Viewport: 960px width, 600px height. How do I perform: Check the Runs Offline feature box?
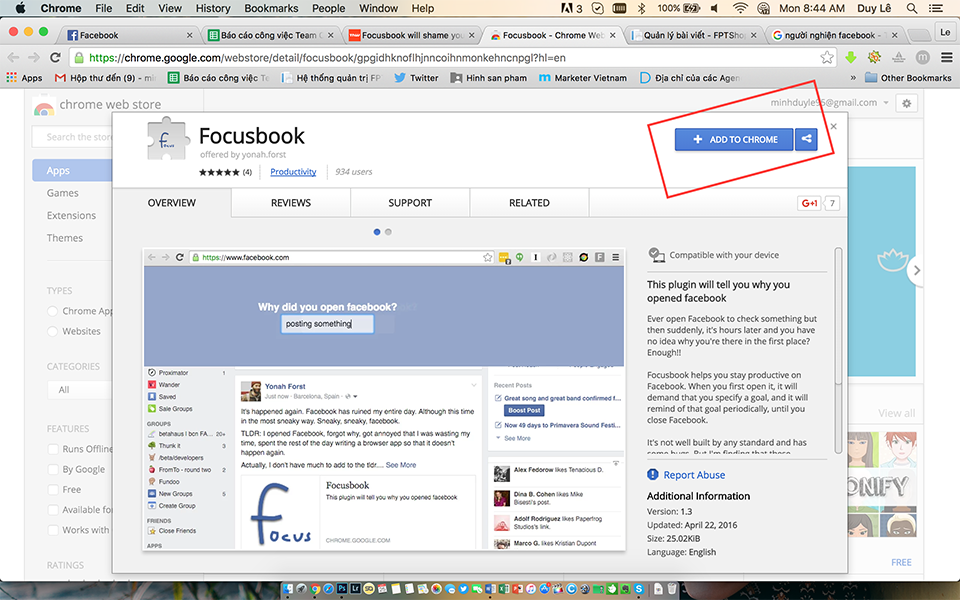[x=53, y=449]
